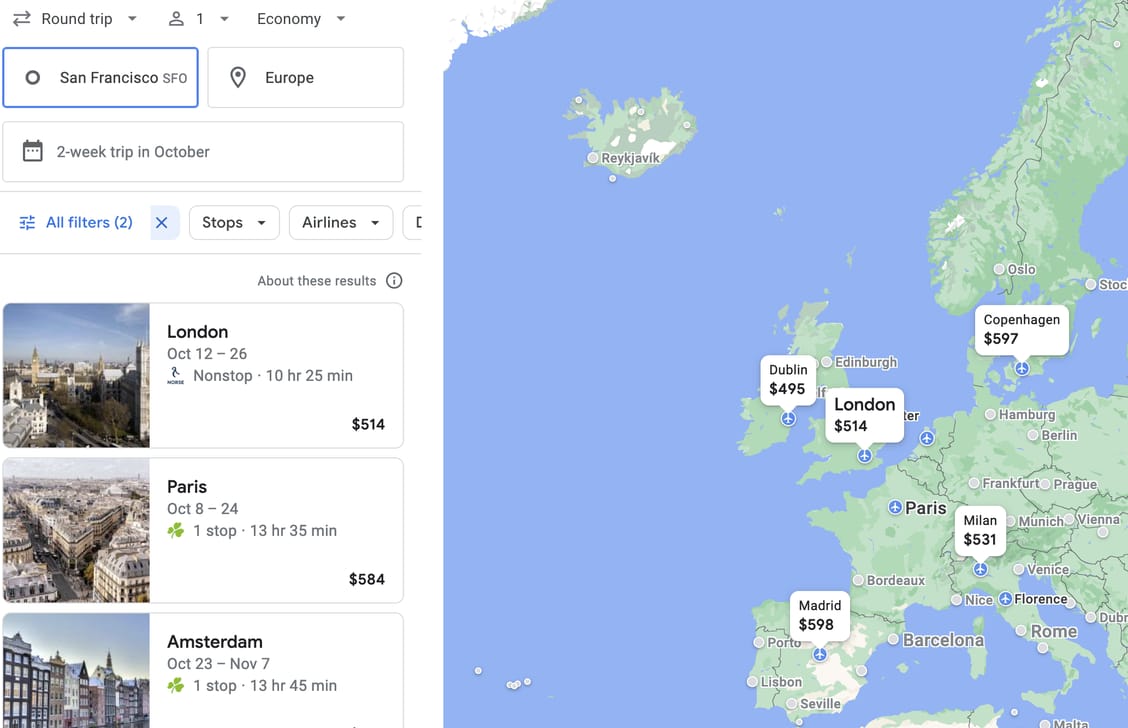Screen dimensions: 1128x728
Task: Open the Stops filter dropdown
Action: pos(234,223)
